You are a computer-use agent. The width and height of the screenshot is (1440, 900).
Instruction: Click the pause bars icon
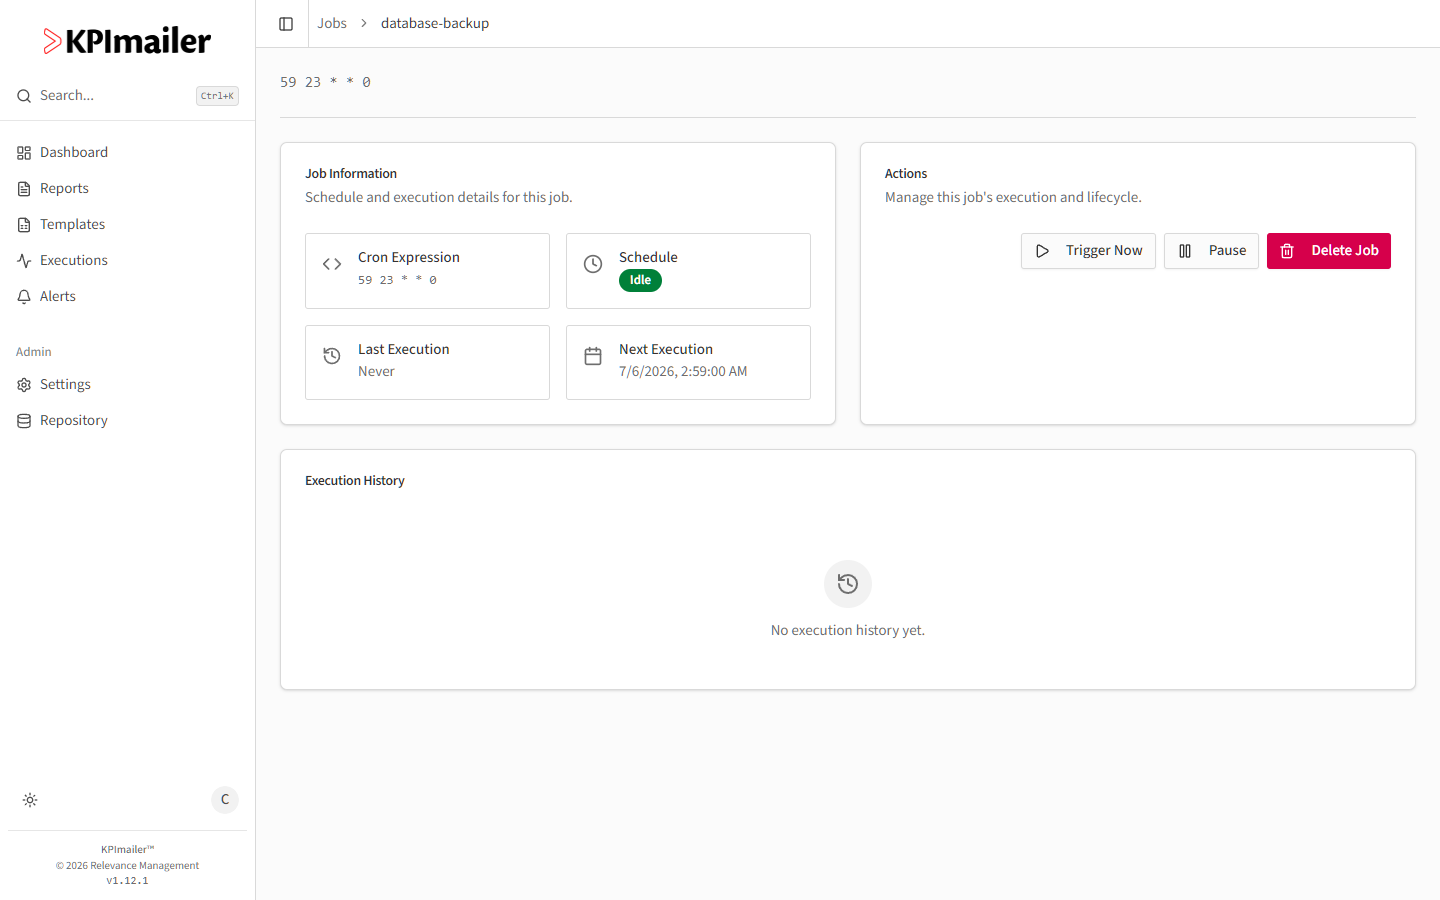point(1185,251)
